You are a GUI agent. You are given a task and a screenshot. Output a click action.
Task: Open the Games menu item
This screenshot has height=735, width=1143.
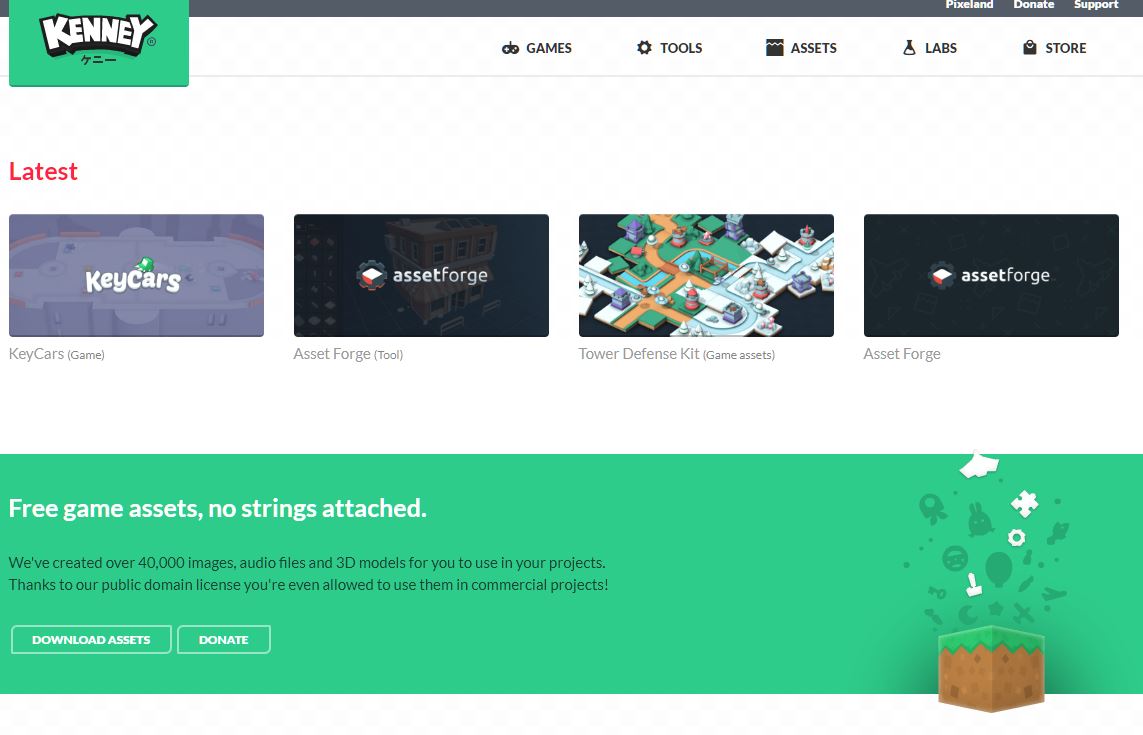537,48
